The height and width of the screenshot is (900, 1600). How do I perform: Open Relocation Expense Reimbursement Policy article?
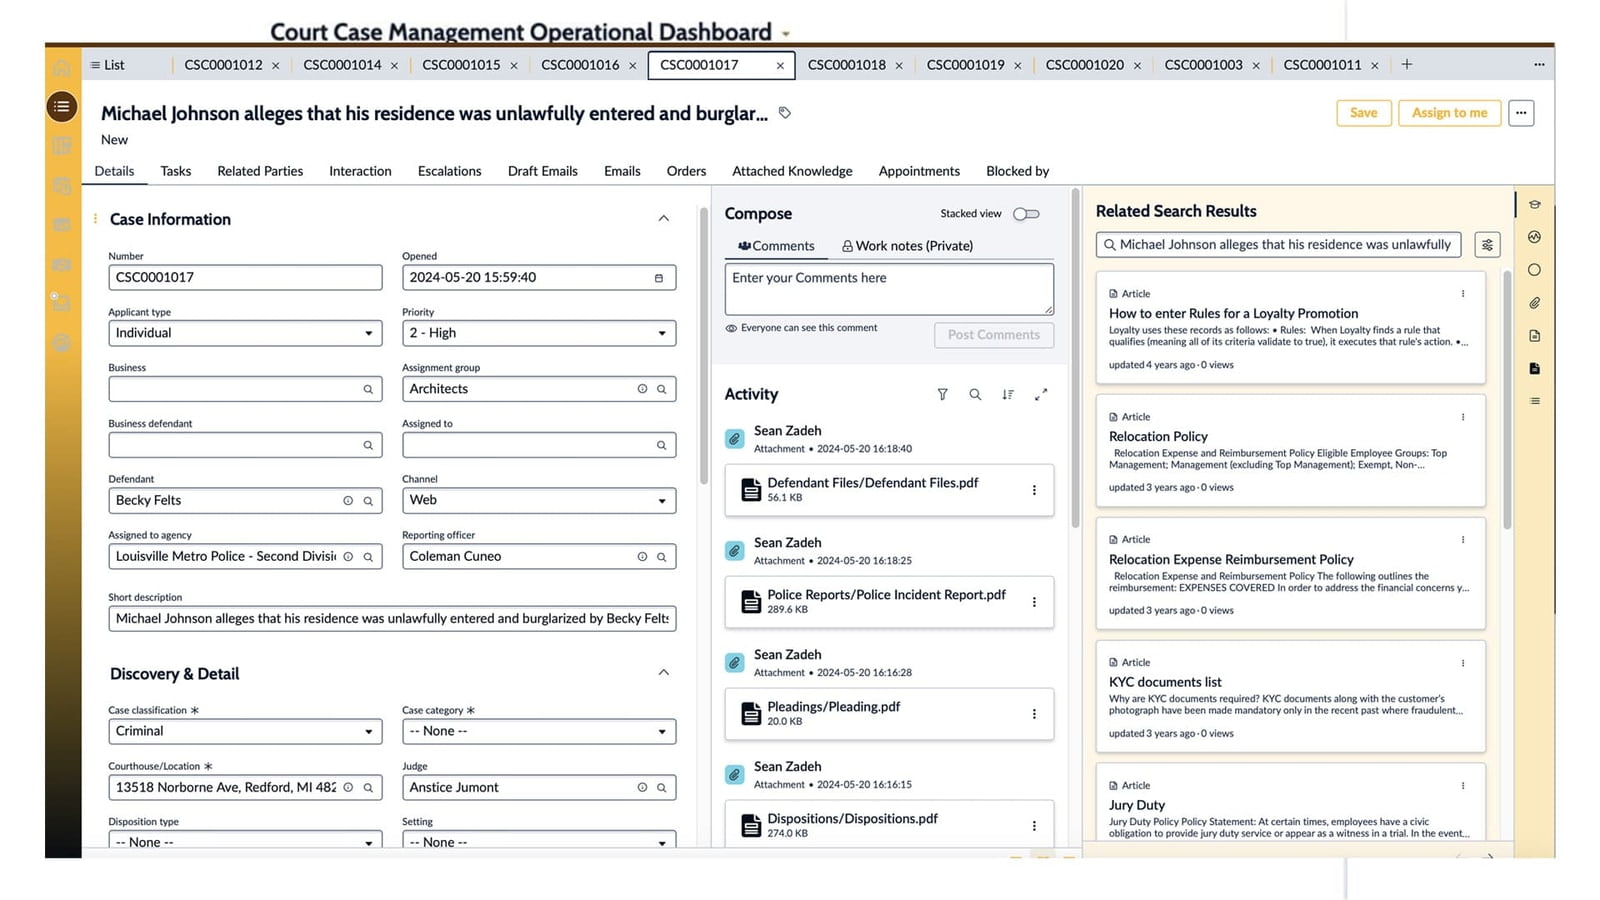[1231, 560]
